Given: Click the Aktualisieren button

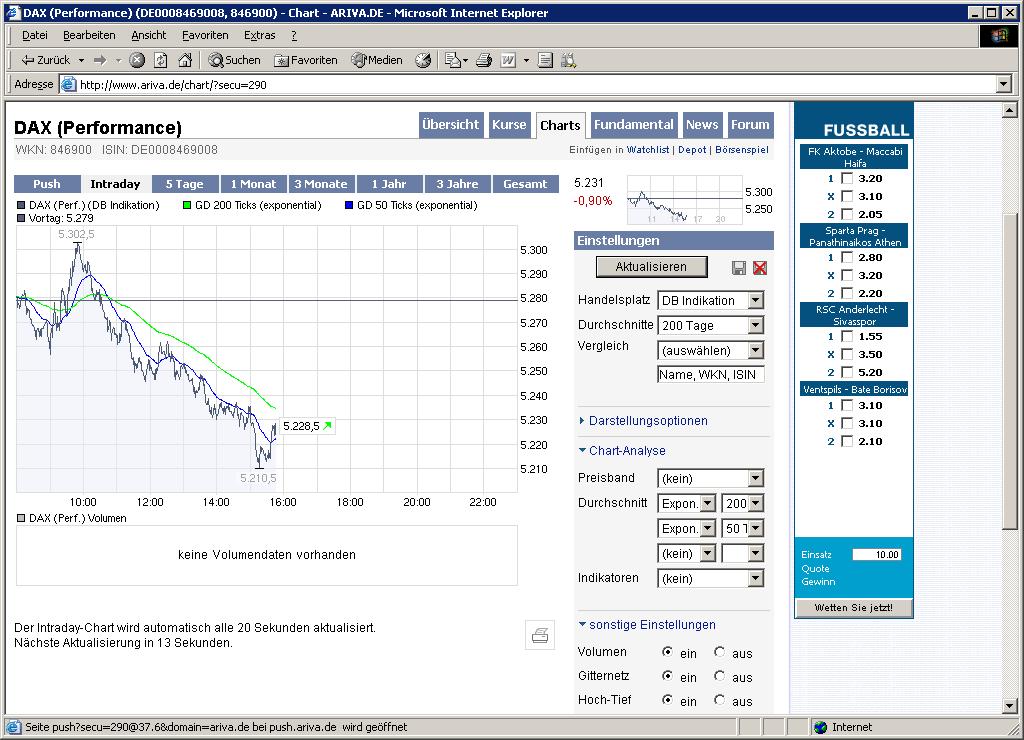Looking at the screenshot, I should tap(651, 266).
